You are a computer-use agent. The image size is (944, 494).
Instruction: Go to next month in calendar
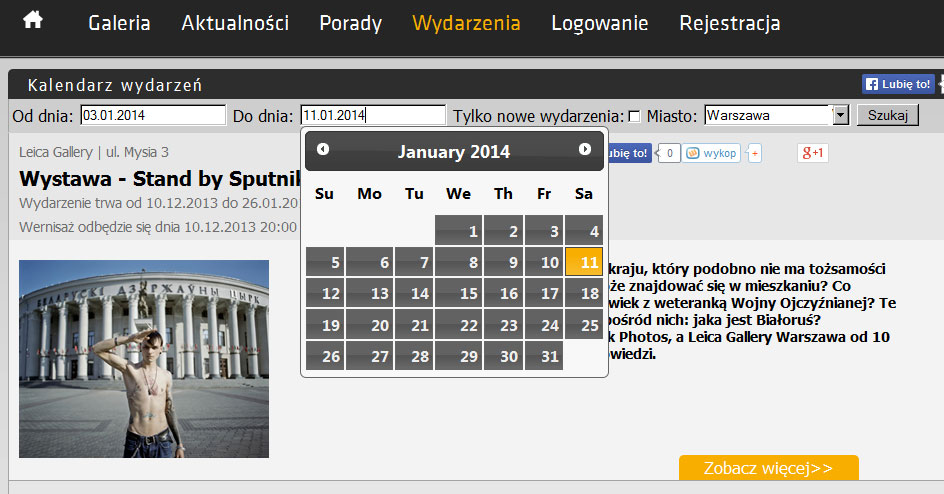(585, 149)
